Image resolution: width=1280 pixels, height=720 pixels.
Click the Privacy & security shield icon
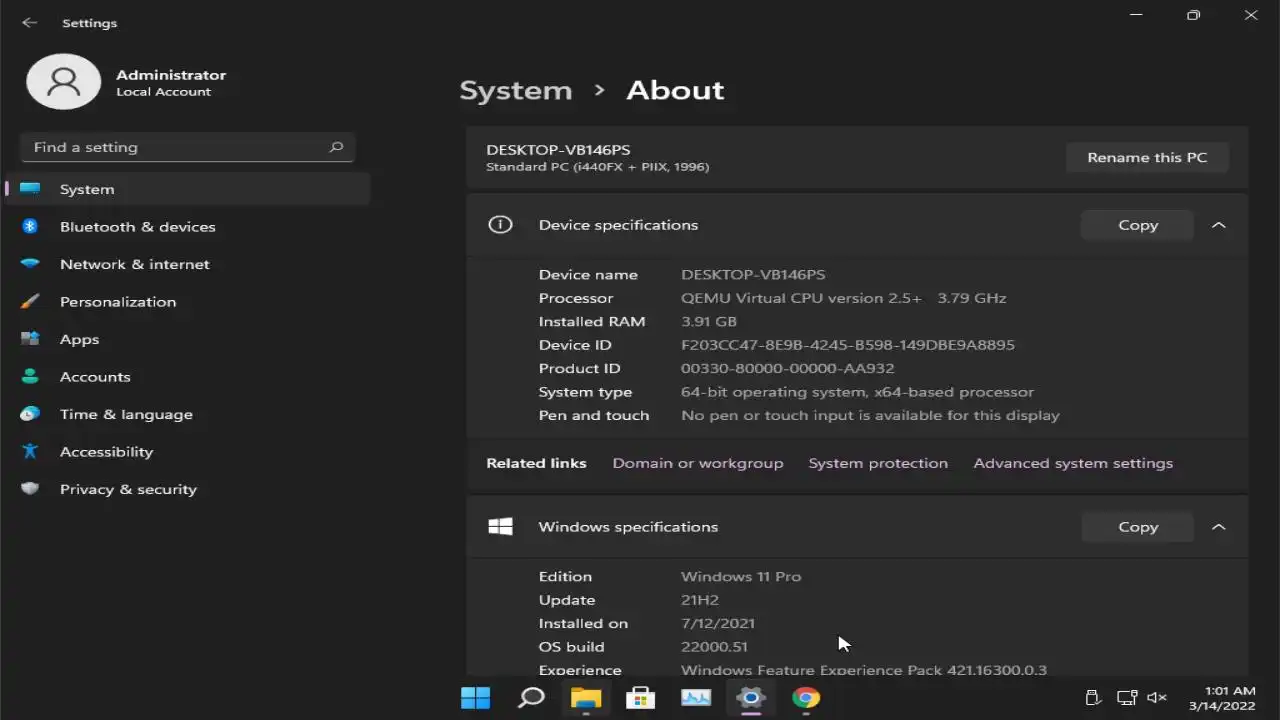[30, 489]
